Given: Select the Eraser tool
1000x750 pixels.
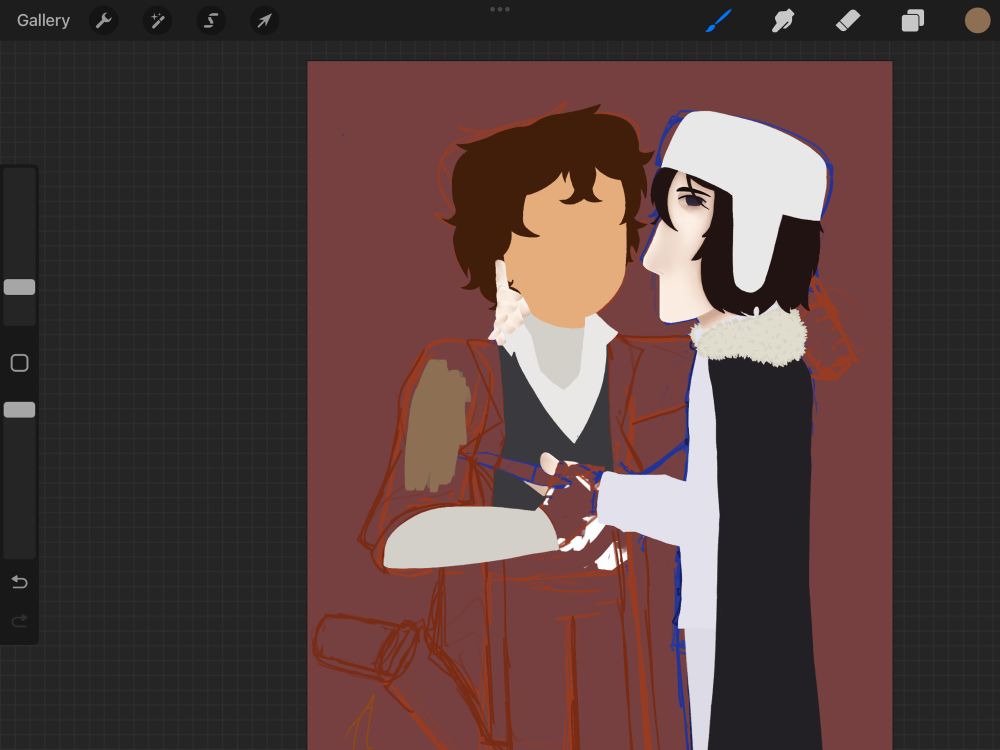Looking at the screenshot, I should point(848,20).
